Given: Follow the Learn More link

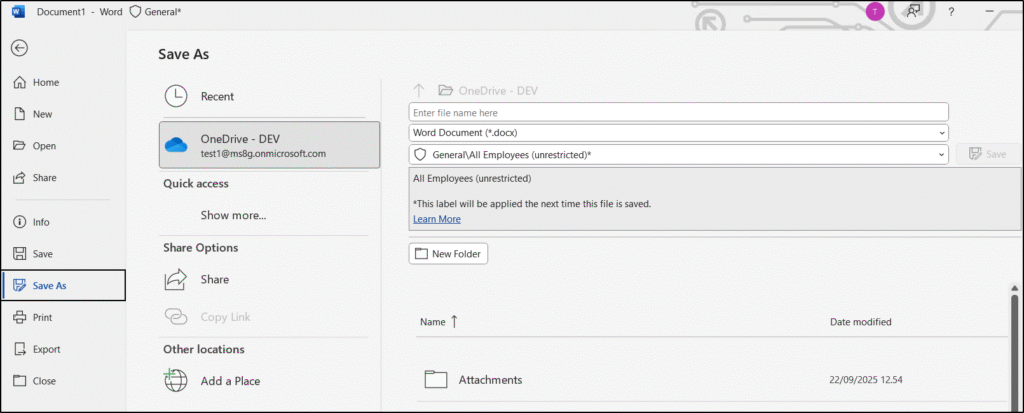Looking at the screenshot, I should 436,219.
